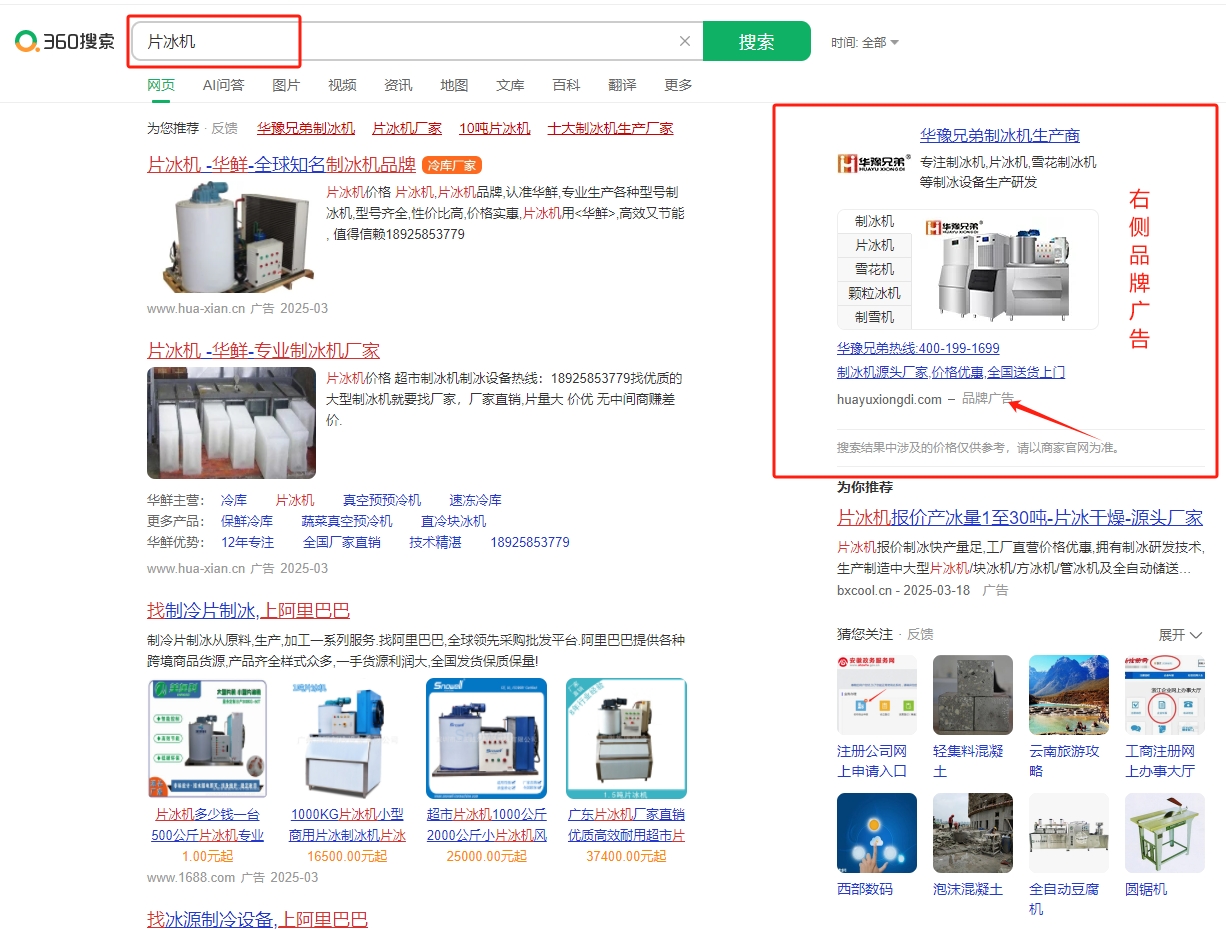
Task: Expand the 猜您关注 section with 展开
Action: pyautogui.click(x=1180, y=635)
